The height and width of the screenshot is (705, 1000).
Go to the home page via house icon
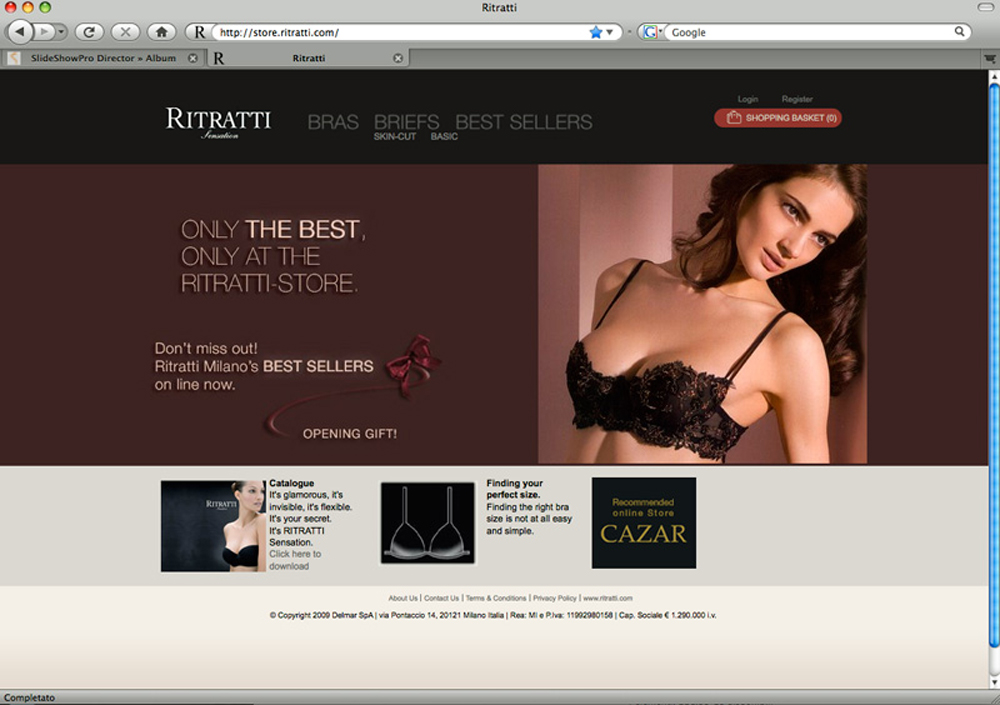pos(161,31)
